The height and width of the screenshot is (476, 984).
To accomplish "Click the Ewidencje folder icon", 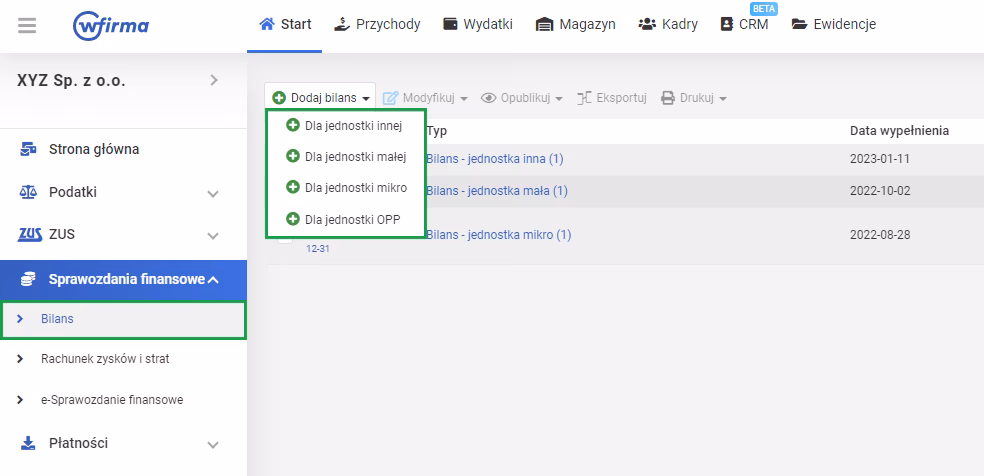I will (799, 24).
